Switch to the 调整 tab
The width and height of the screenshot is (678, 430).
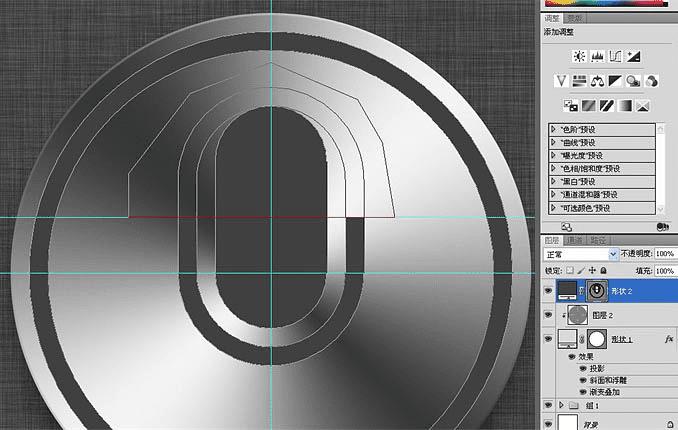tap(552, 18)
